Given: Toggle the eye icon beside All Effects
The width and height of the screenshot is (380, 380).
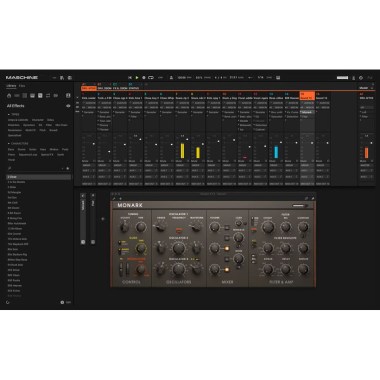Looking at the screenshot, I should [x=68, y=106].
